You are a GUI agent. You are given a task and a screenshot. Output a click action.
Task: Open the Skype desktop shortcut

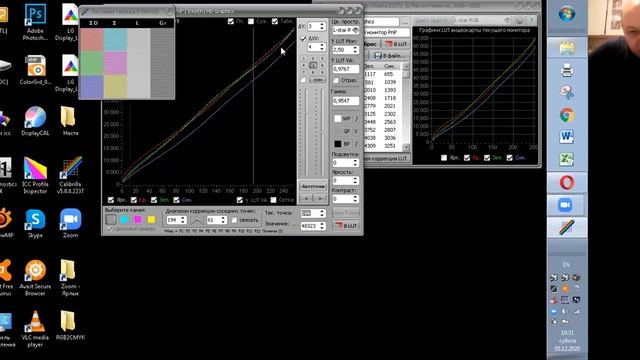tap(35, 223)
